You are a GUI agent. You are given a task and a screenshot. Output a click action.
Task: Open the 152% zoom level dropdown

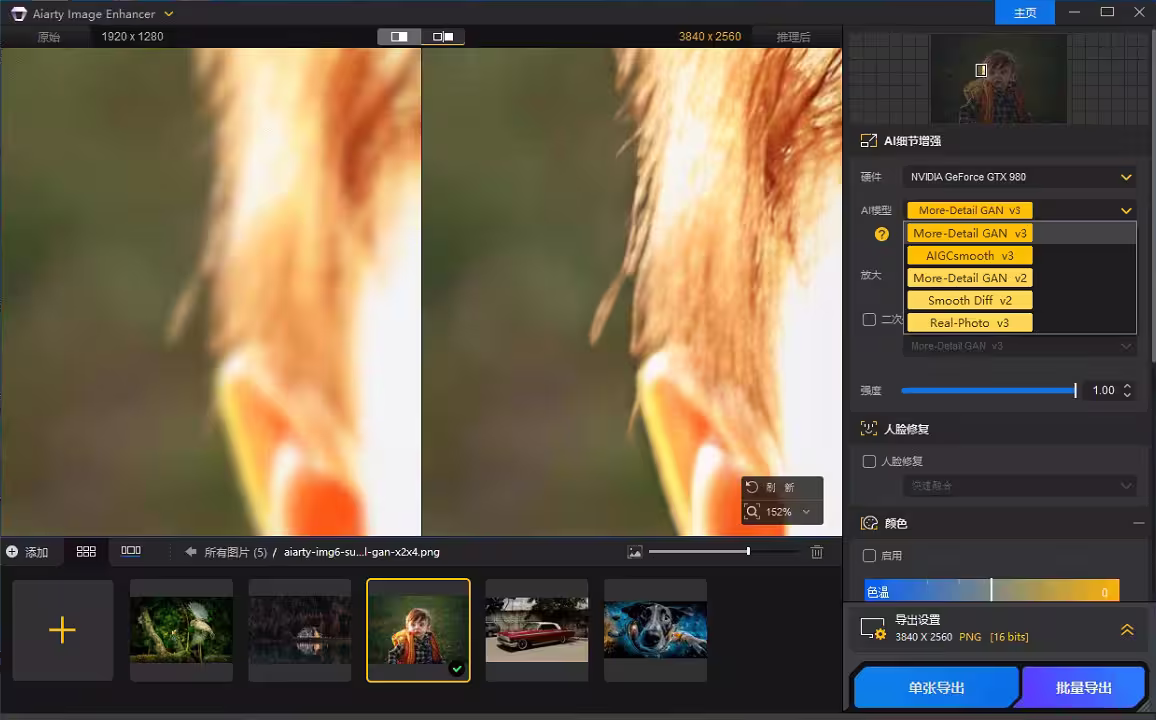[x=806, y=511]
